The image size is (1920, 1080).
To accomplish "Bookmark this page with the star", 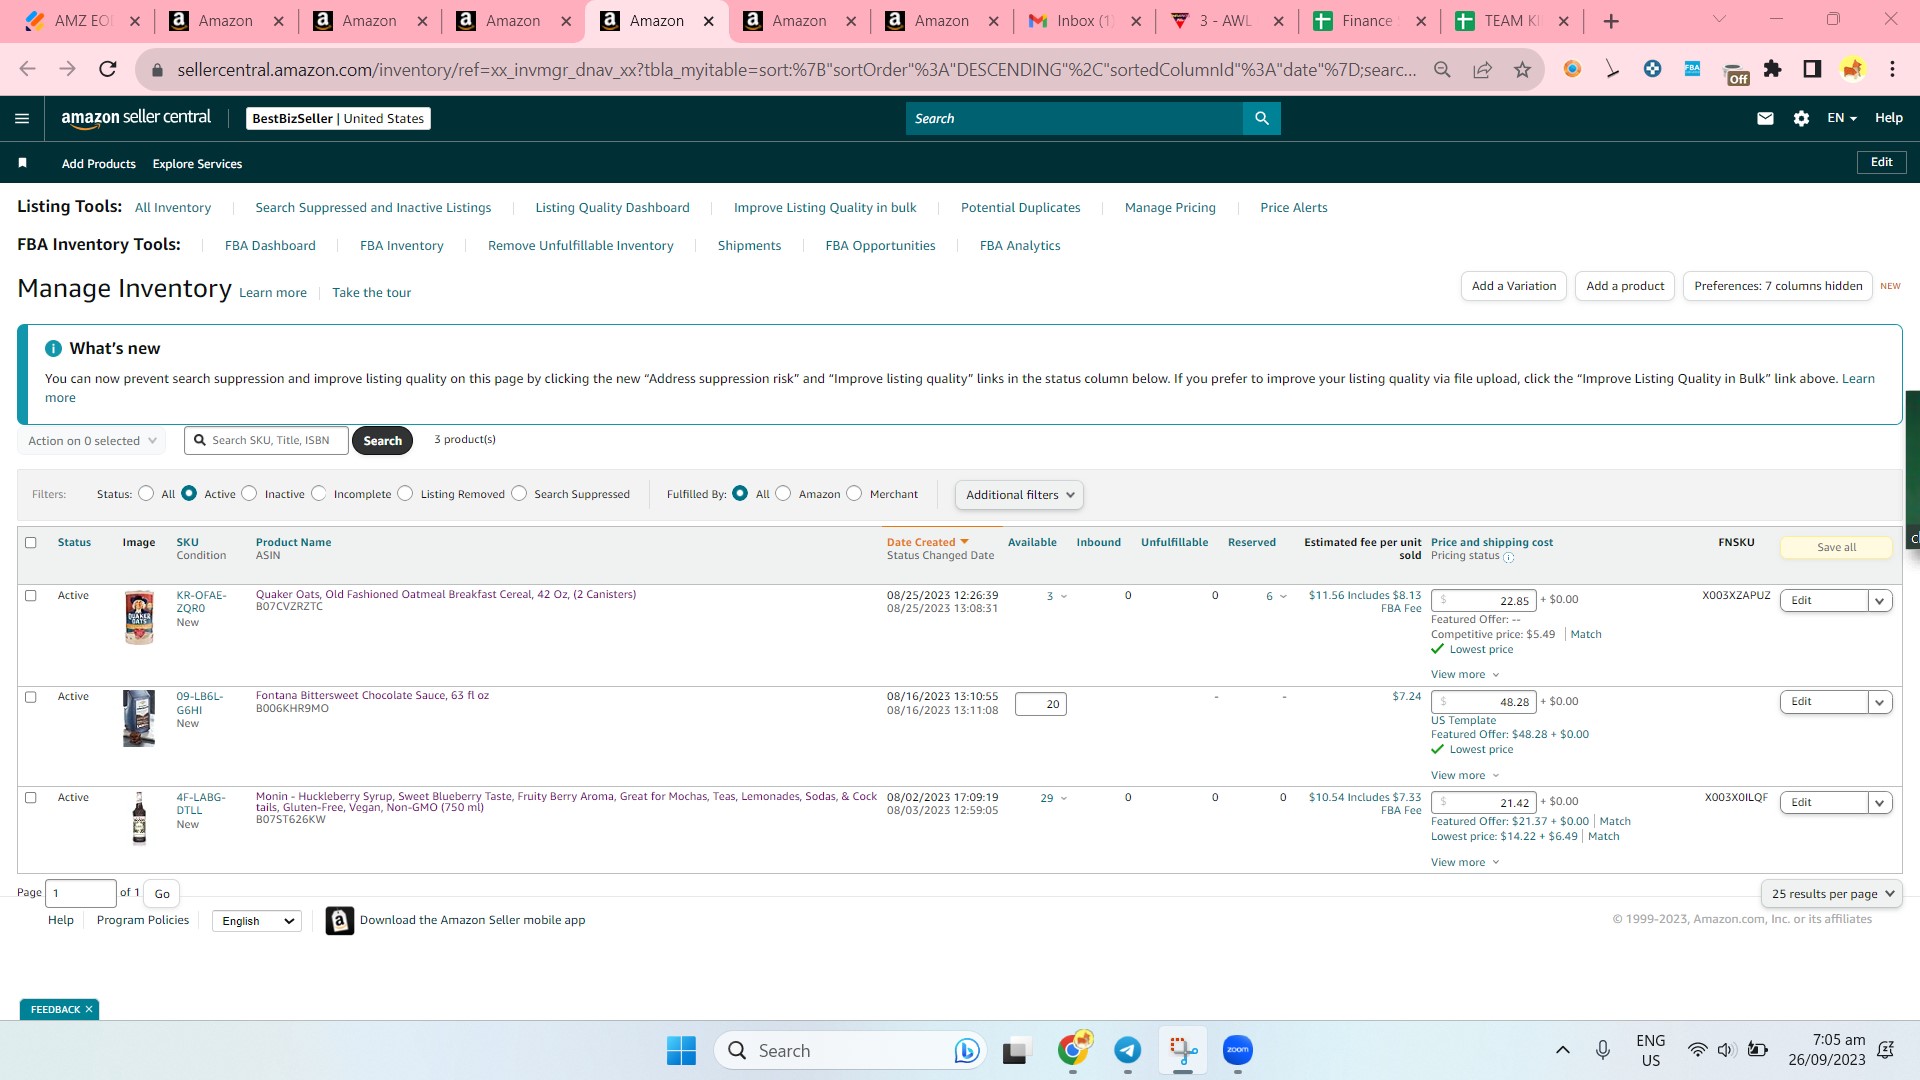I will point(1522,69).
